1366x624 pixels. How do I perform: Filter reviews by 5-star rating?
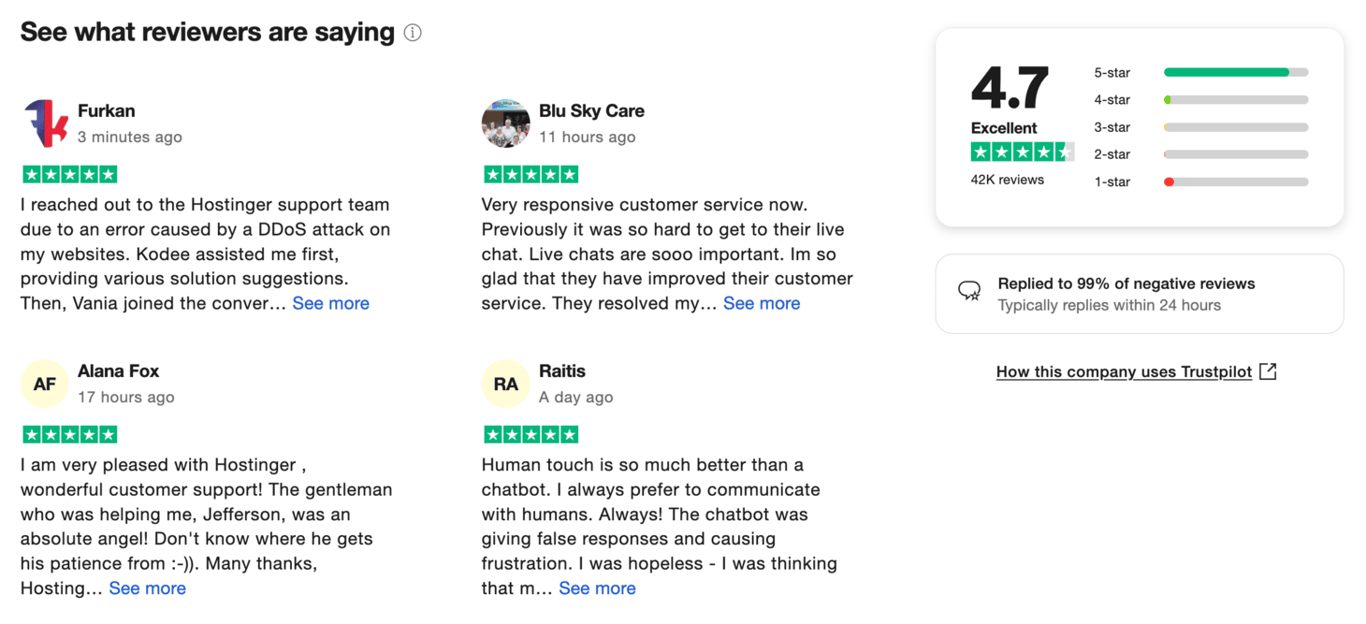click(x=1235, y=72)
